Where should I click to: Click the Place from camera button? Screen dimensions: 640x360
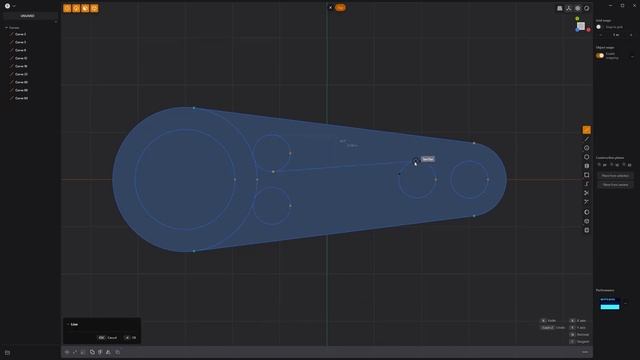(x=615, y=185)
